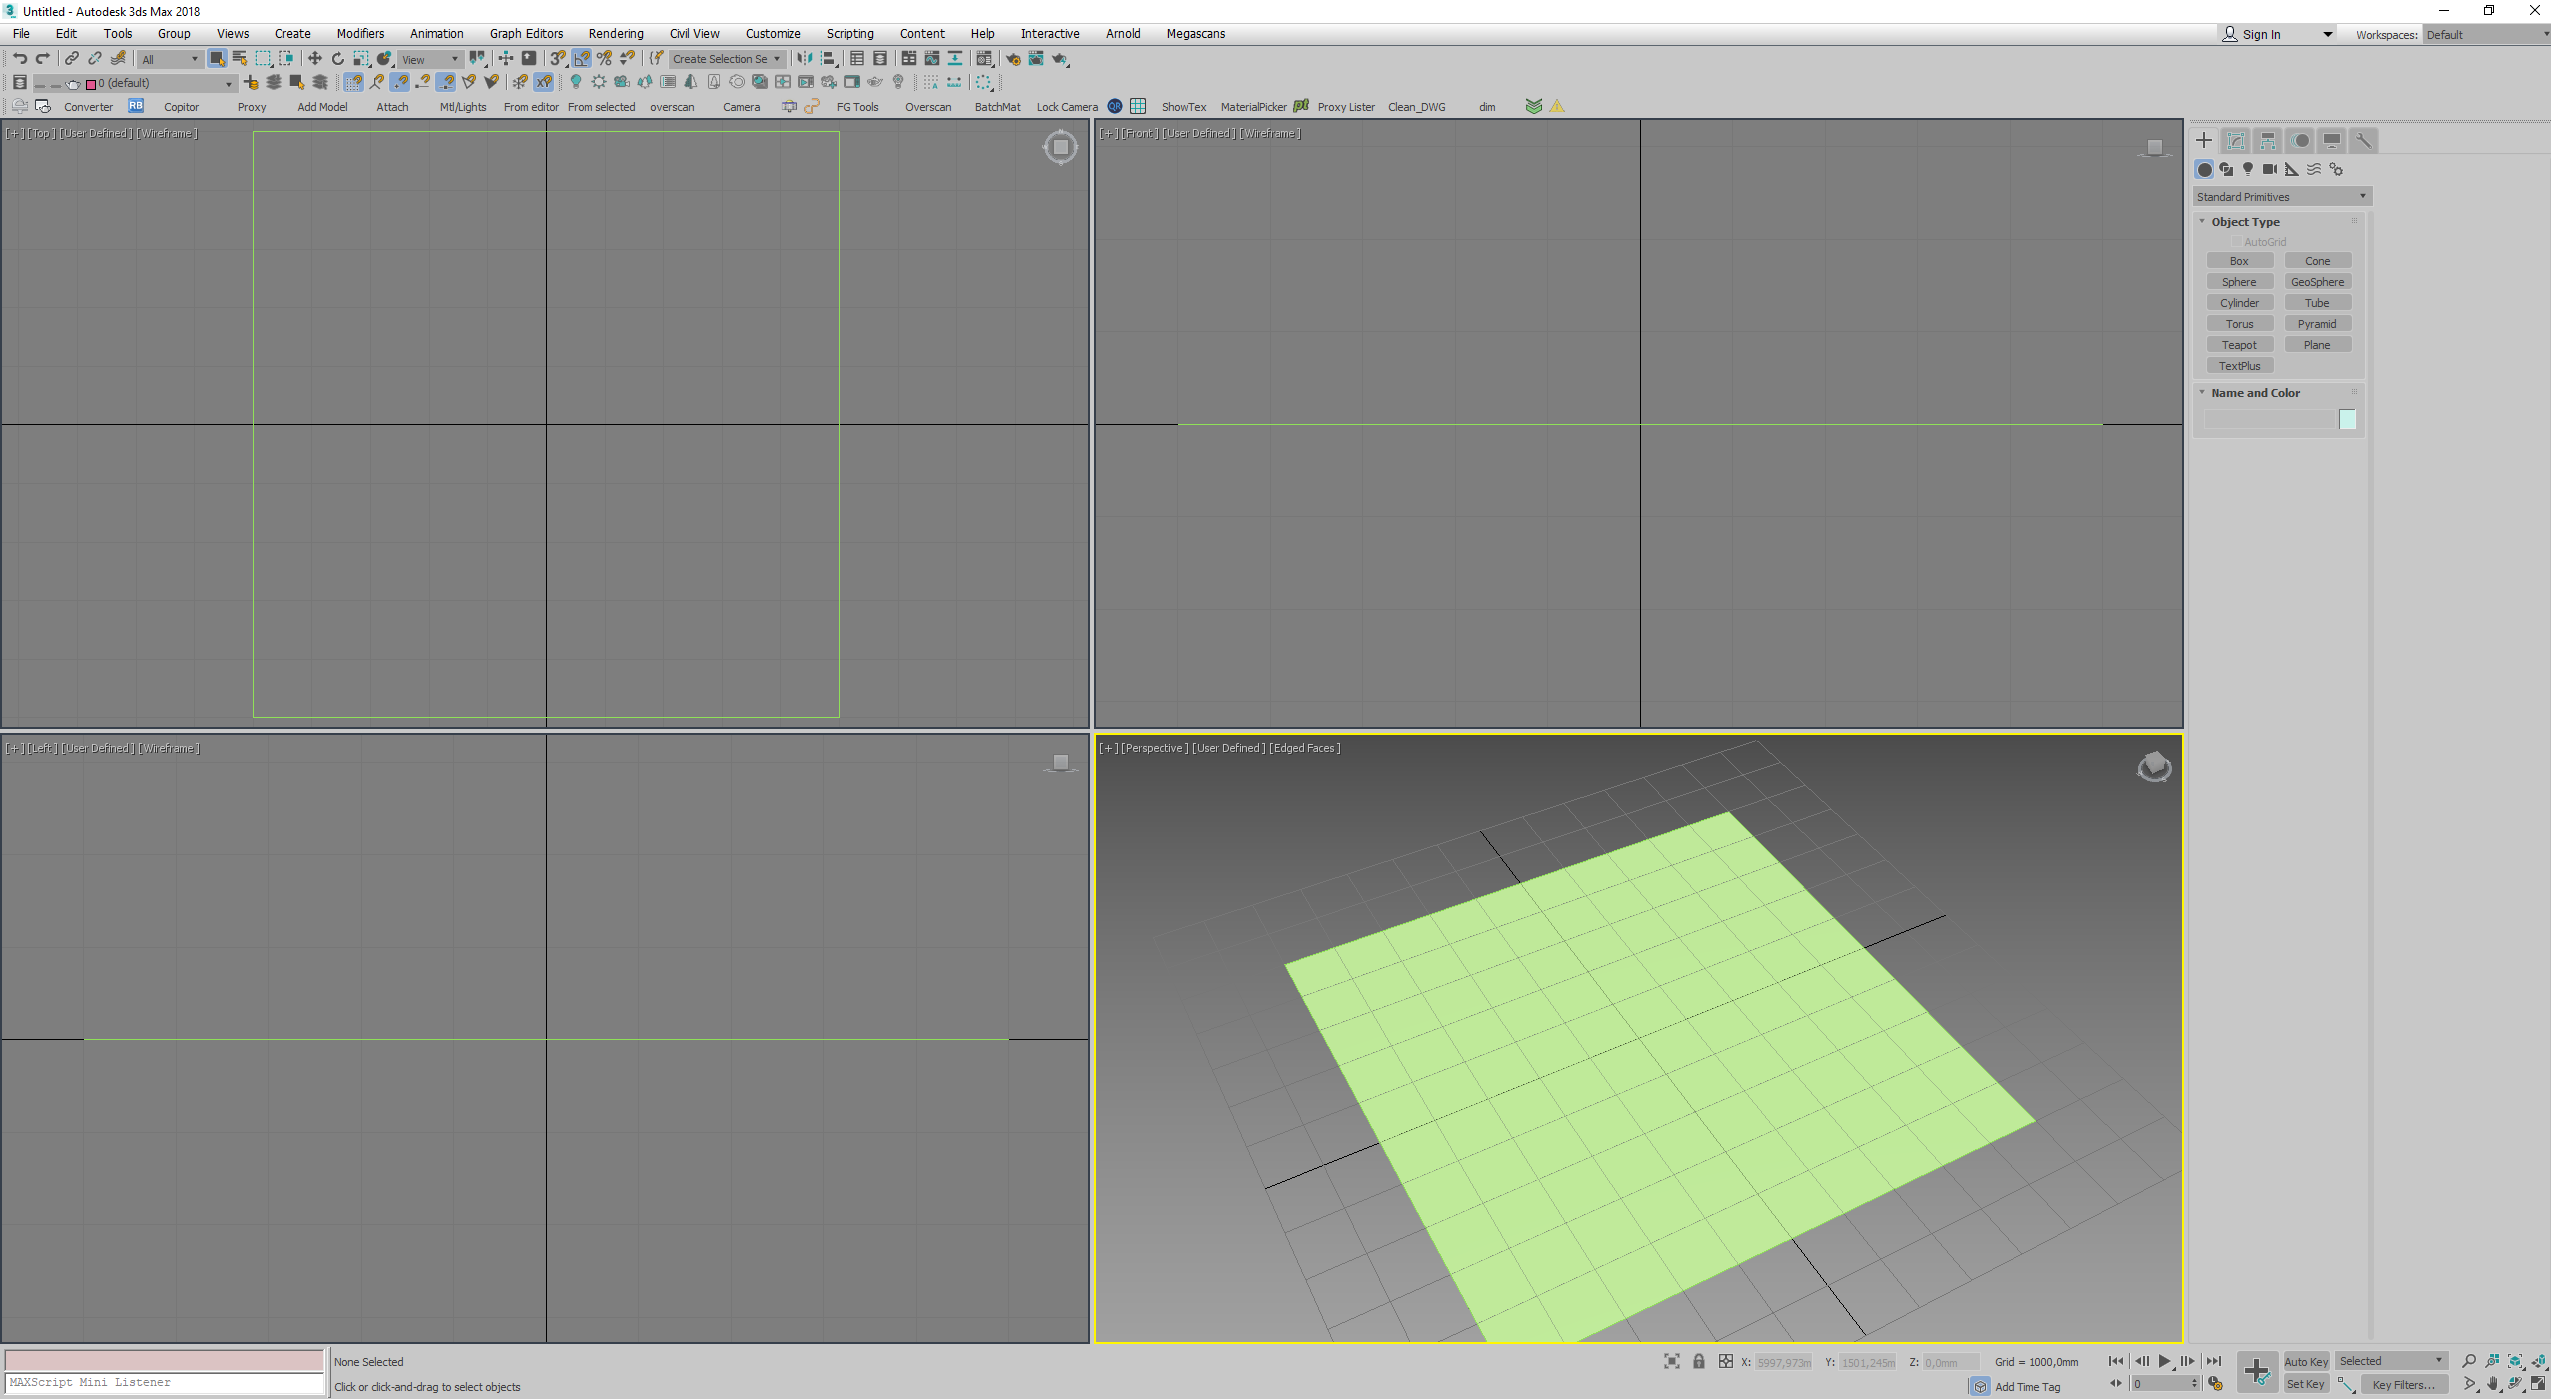The image size is (2551, 1399).
Task: Open the View reference coordinate dropdown
Action: point(430,59)
